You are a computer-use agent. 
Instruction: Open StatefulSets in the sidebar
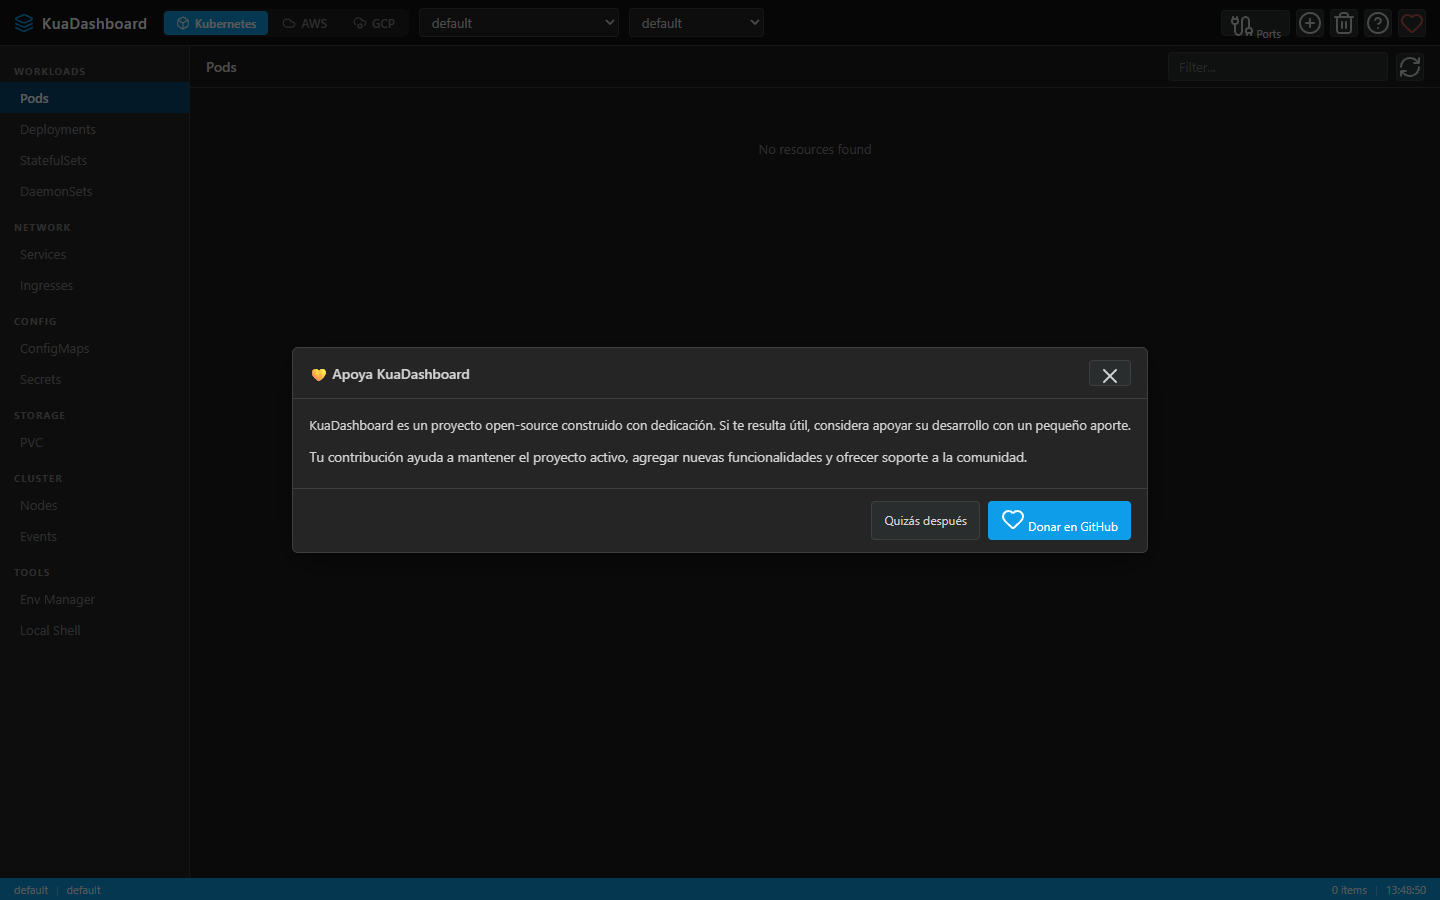[x=95, y=160]
